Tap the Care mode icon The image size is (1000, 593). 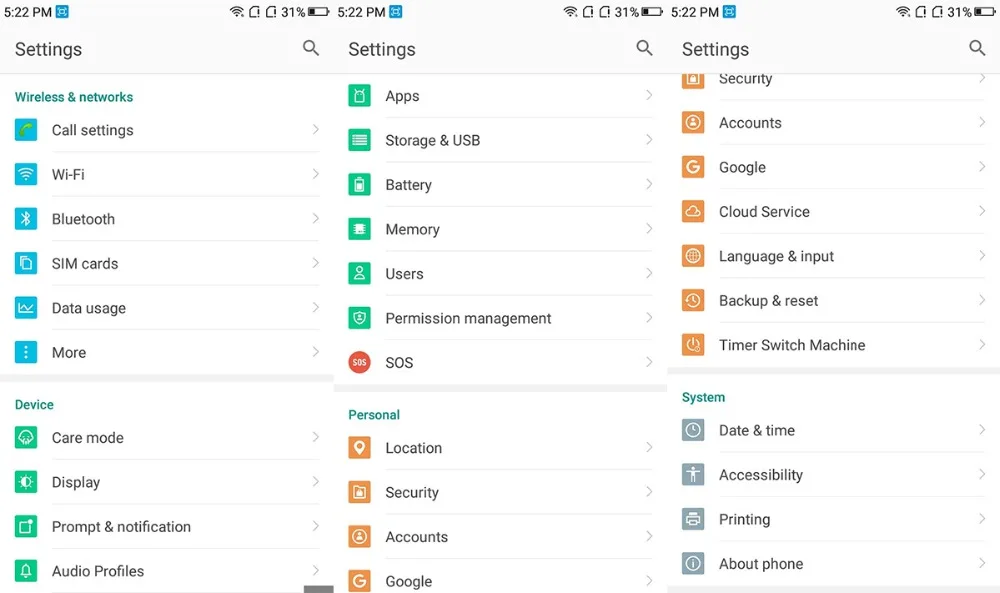point(26,437)
